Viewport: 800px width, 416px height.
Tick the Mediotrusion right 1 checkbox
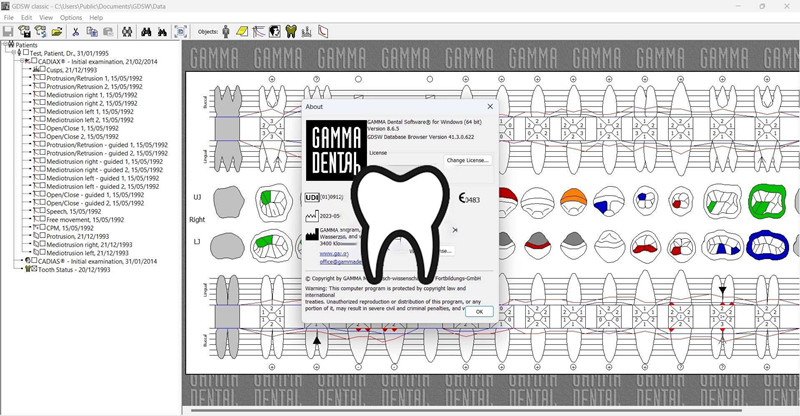[43, 94]
